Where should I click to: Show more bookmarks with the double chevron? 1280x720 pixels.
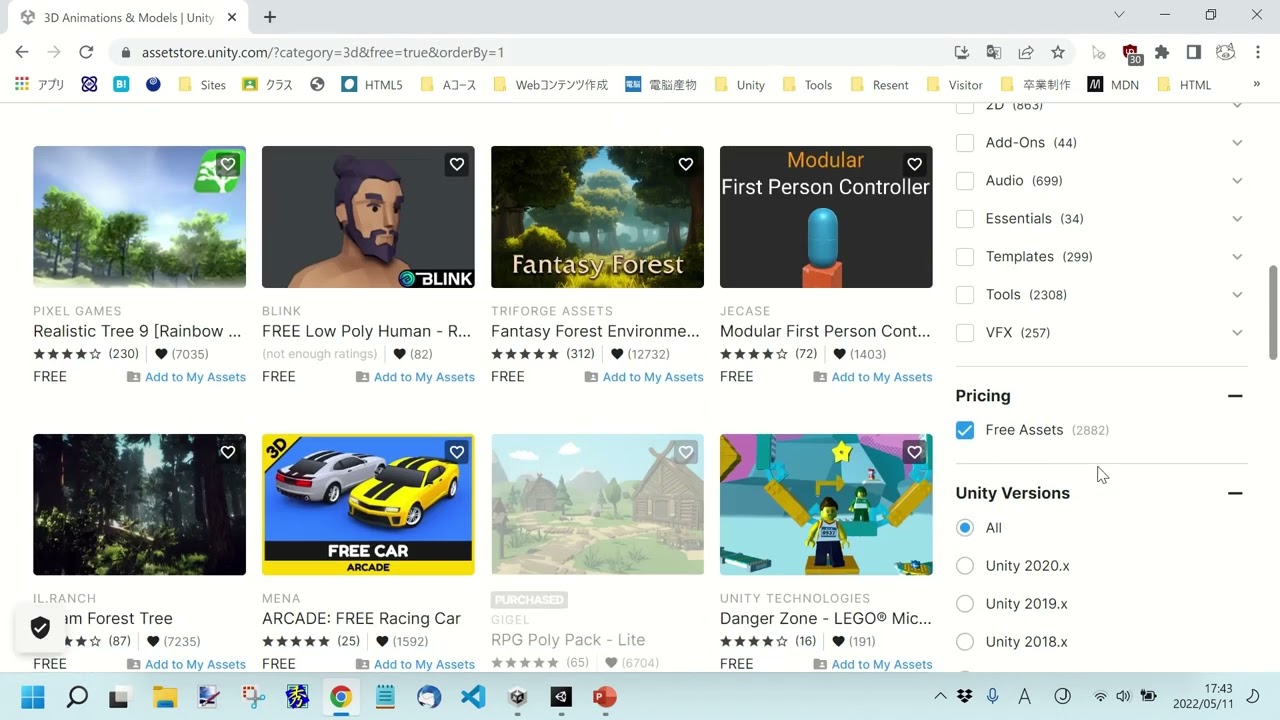pyautogui.click(x=1257, y=85)
